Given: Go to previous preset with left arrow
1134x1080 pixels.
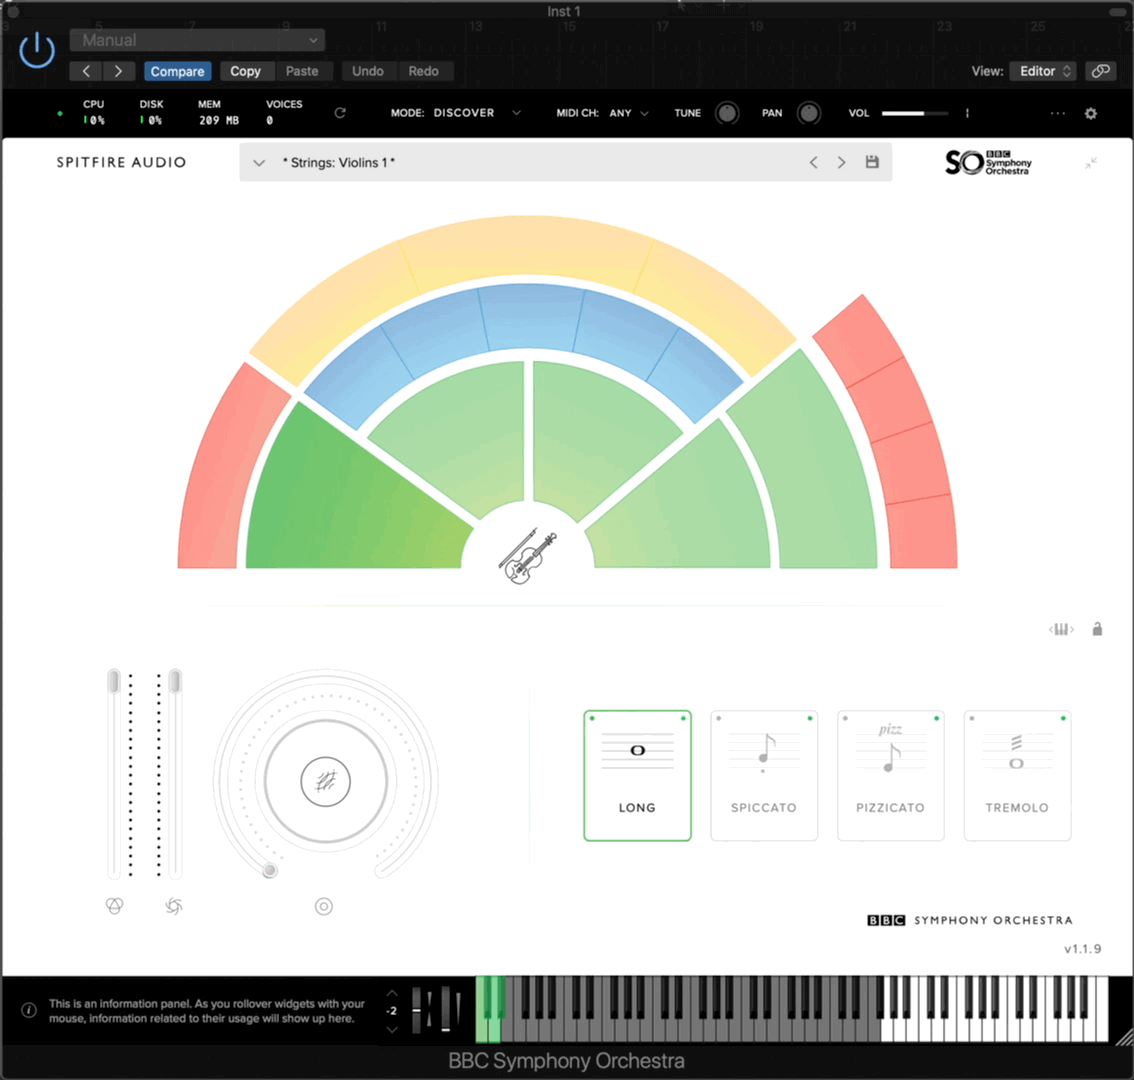Looking at the screenshot, I should click(86, 71).
